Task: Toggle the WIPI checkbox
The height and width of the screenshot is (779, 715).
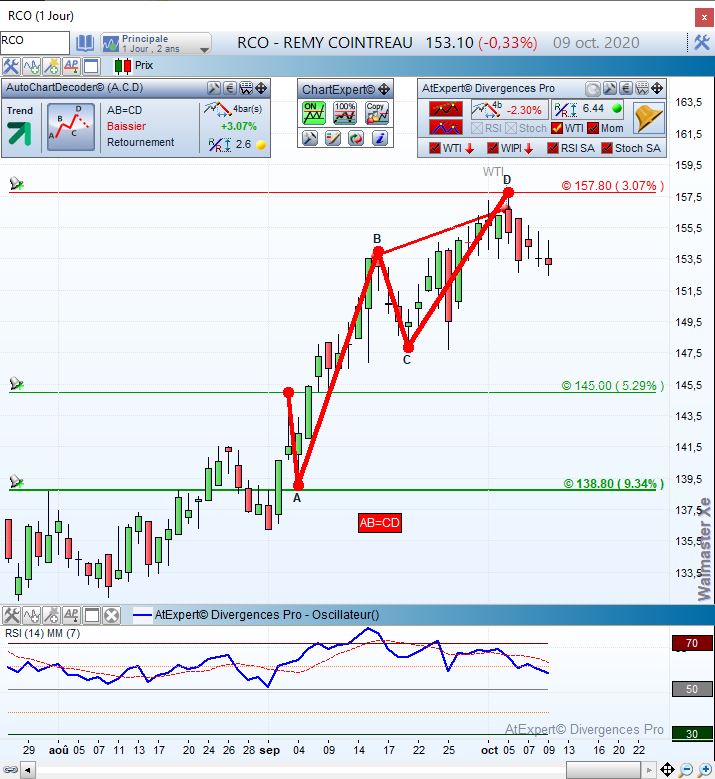Action: (x=493, y=148)
